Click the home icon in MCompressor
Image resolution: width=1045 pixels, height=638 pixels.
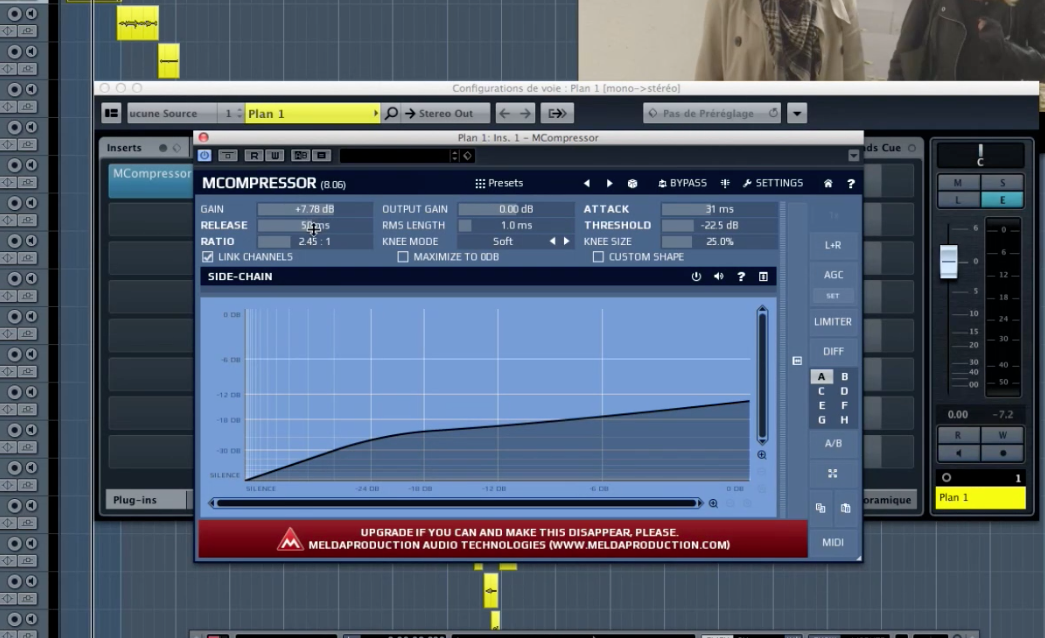[828, 183]
